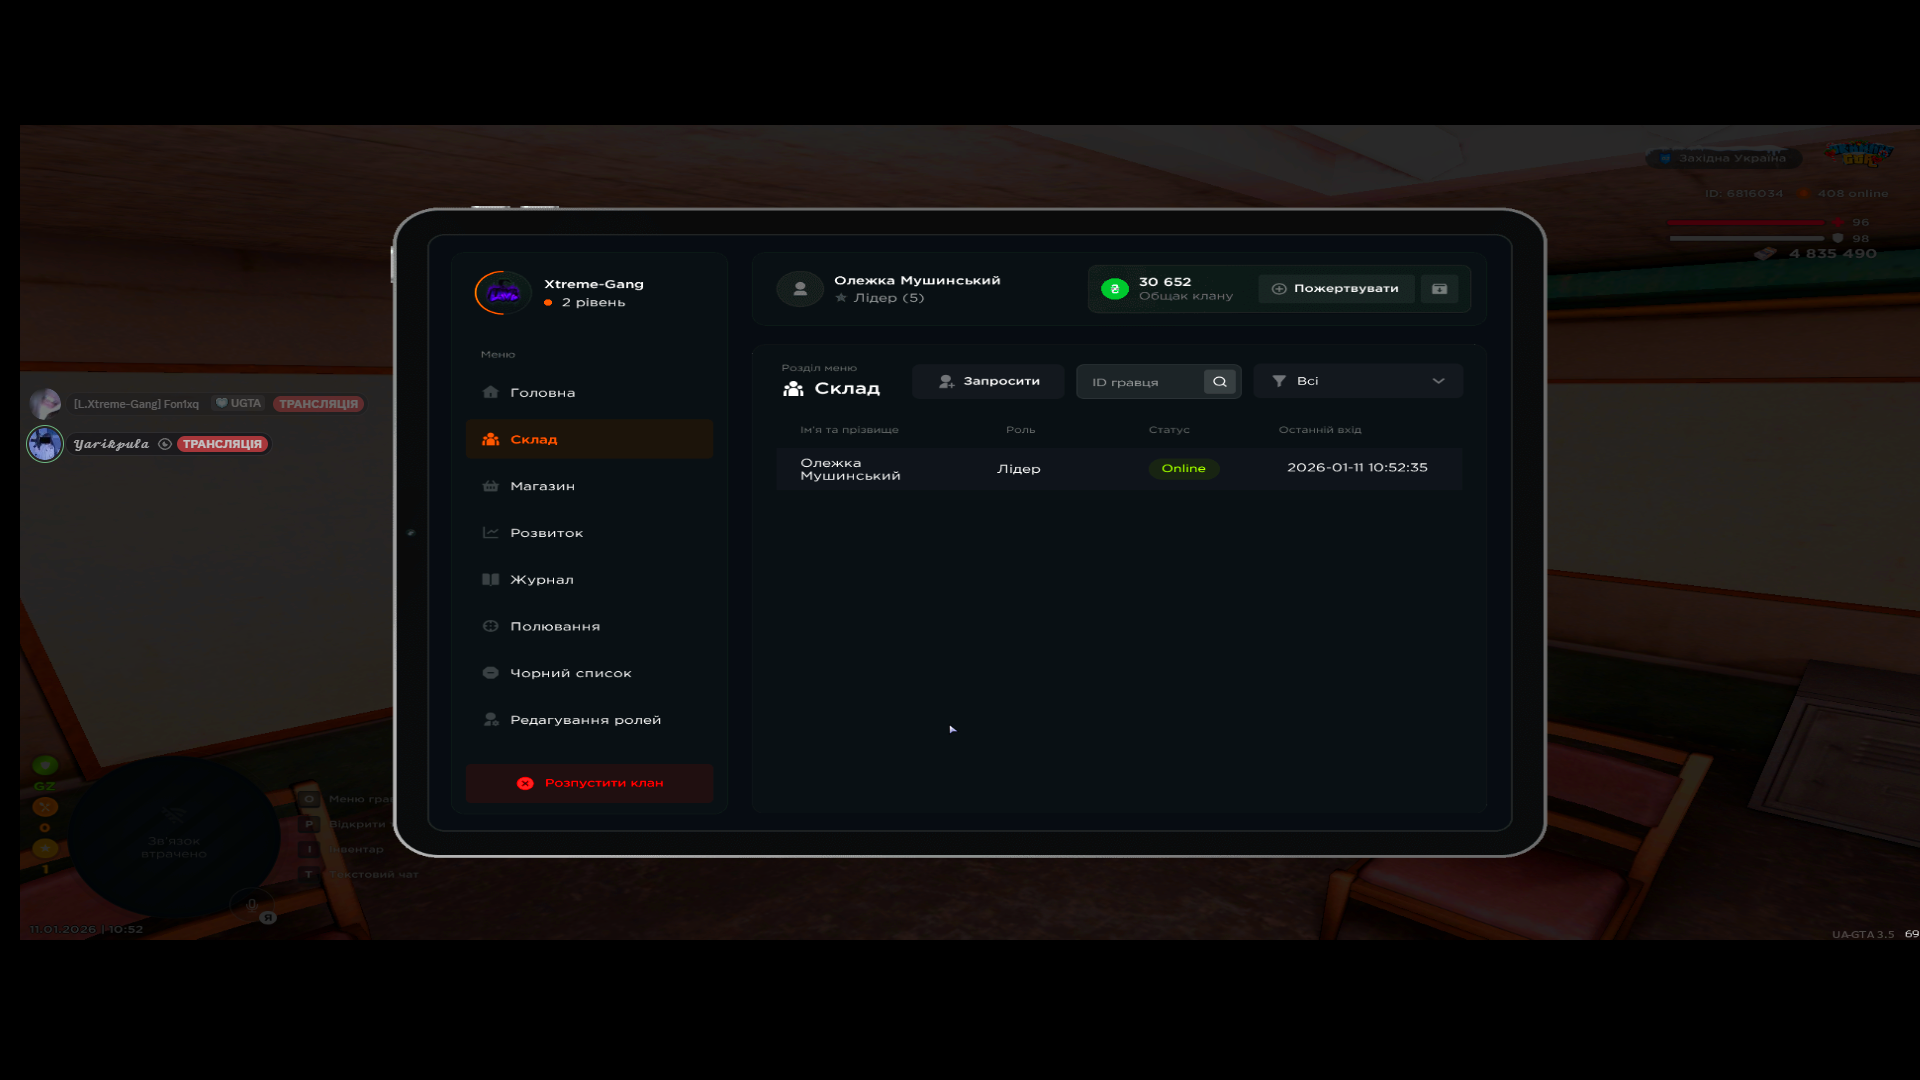Click the Yarikpula streamer avatar
Viewport: 1920px width, 1080px height.
(x=45, y=444)
